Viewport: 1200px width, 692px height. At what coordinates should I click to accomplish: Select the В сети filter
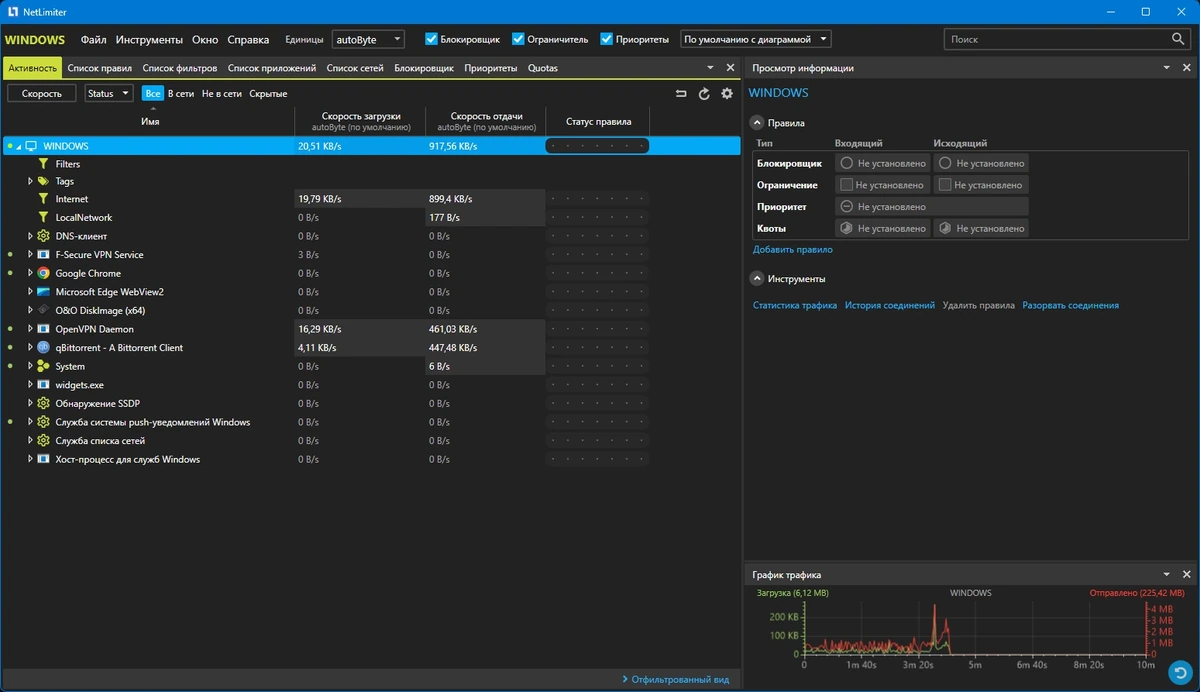181,93
